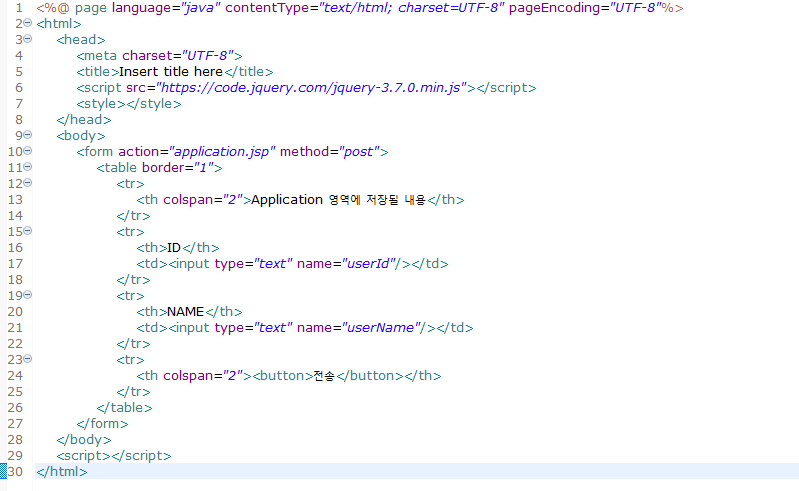
Task: Click the "post" method value
Action: 360,152
